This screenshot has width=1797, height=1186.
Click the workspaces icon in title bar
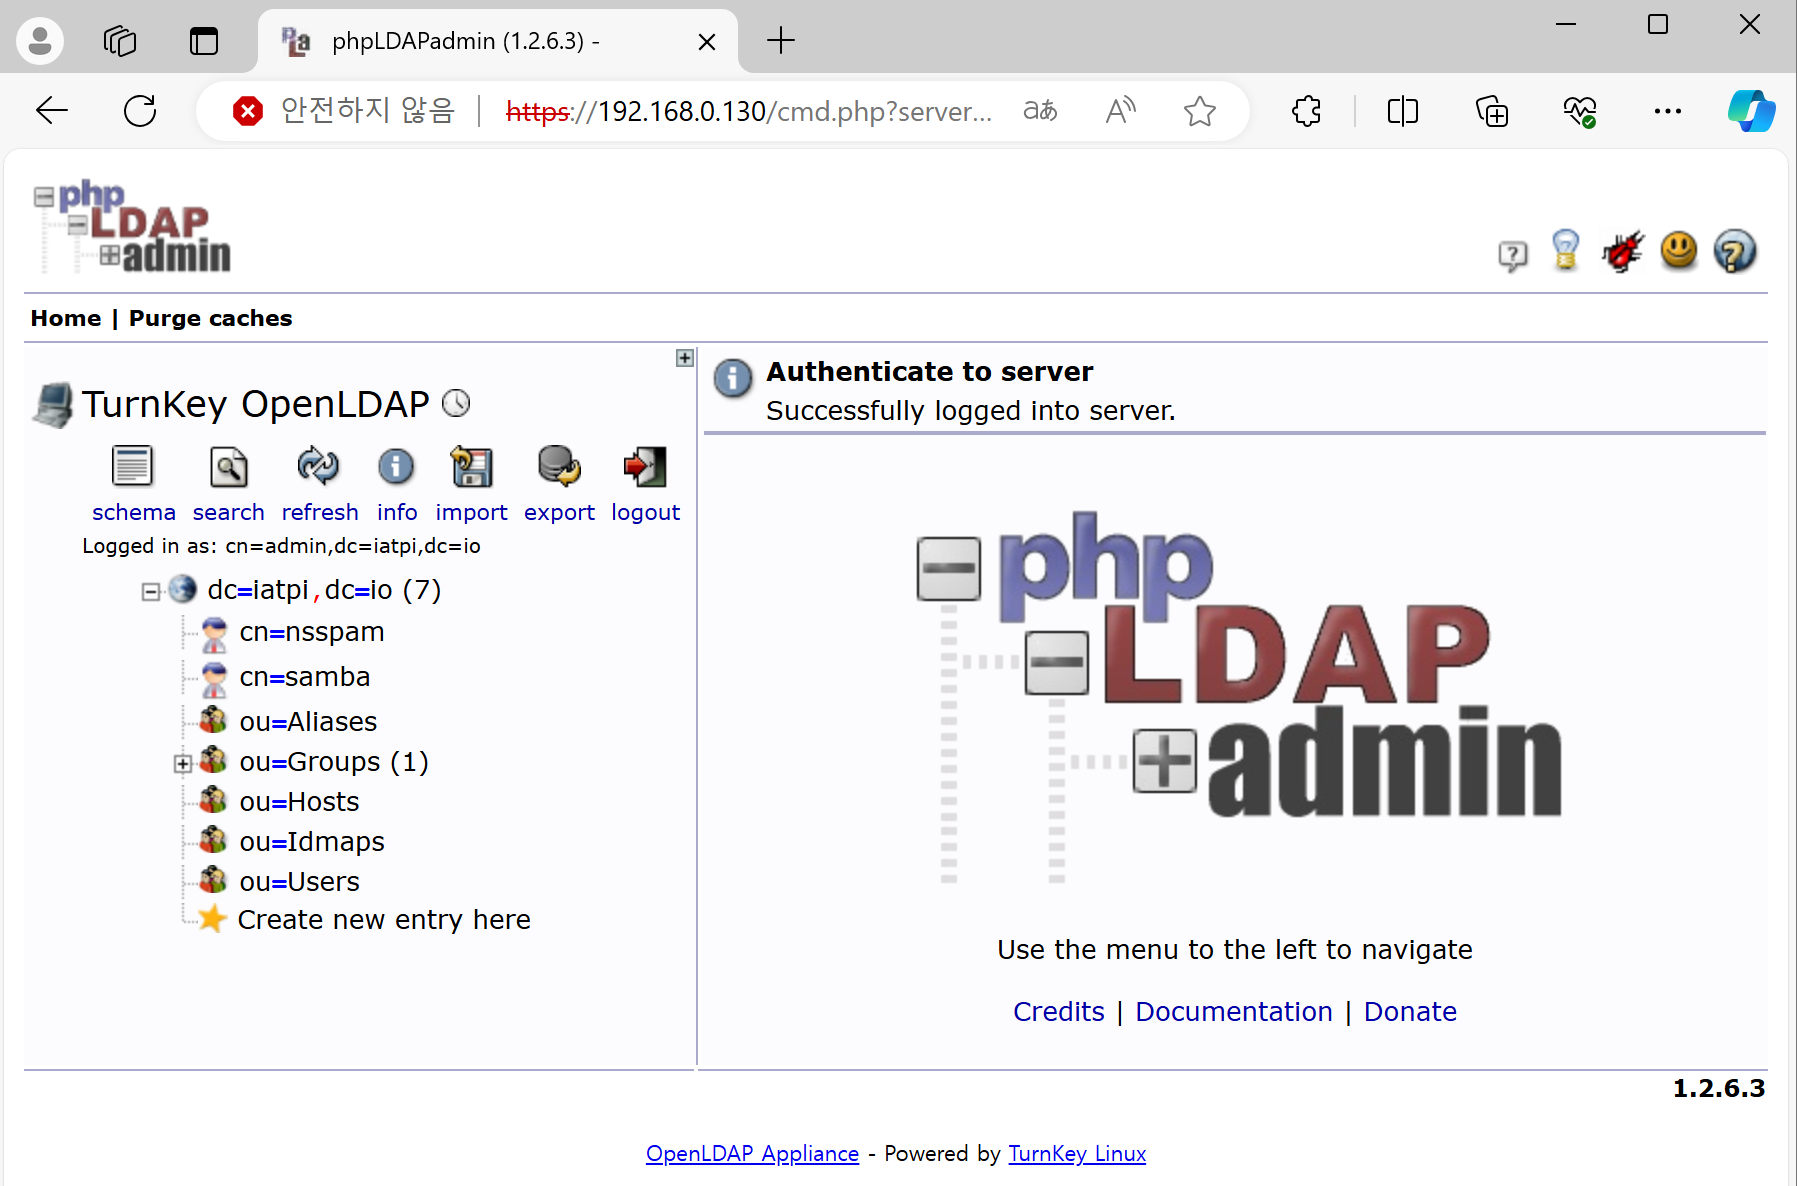tap(120, 41)
